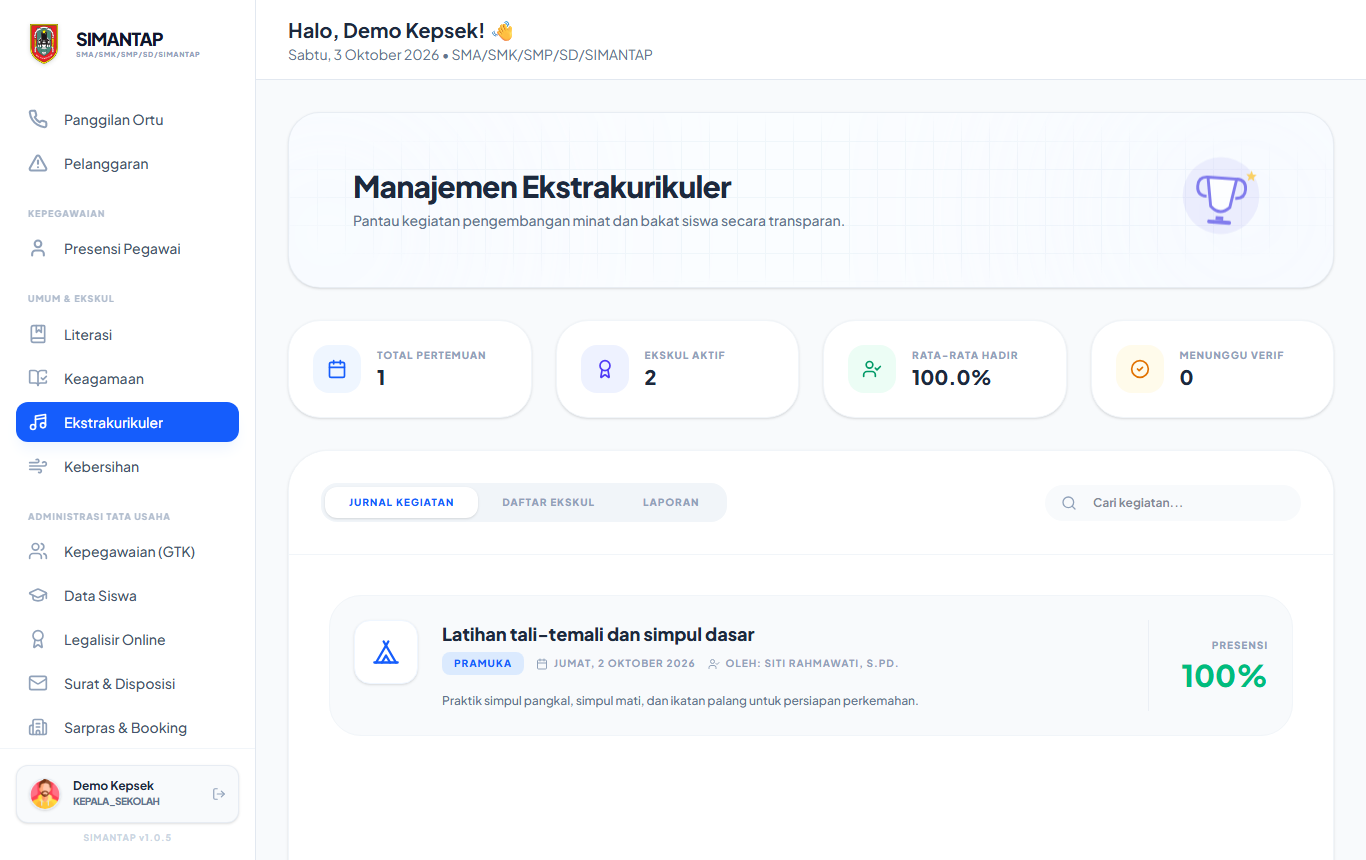Viewport: 1366px width, 860px height.
Task: Click the PRAMUKA tag on the activity
Action: click(x=483, y=663)
